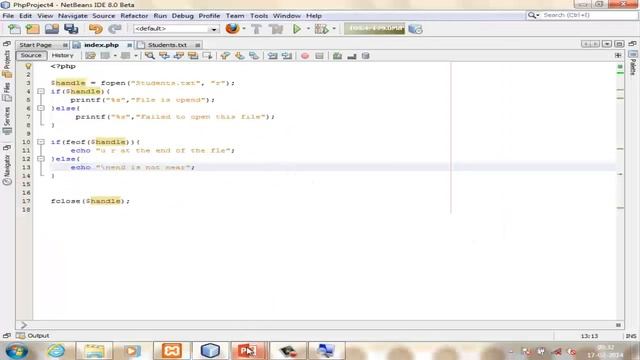Collapse the else fold at line 6
This screenshot has width=640, height=360.
[41, 108]
